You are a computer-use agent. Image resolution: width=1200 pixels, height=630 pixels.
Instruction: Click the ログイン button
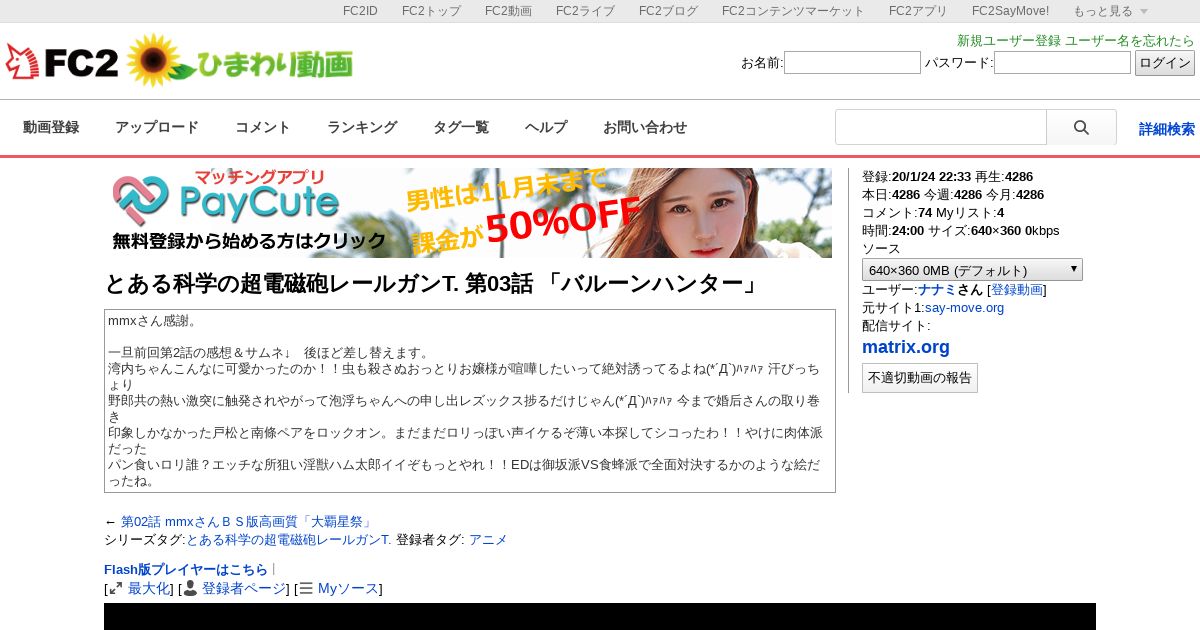pyautogui.click(x=1165, y=63)
